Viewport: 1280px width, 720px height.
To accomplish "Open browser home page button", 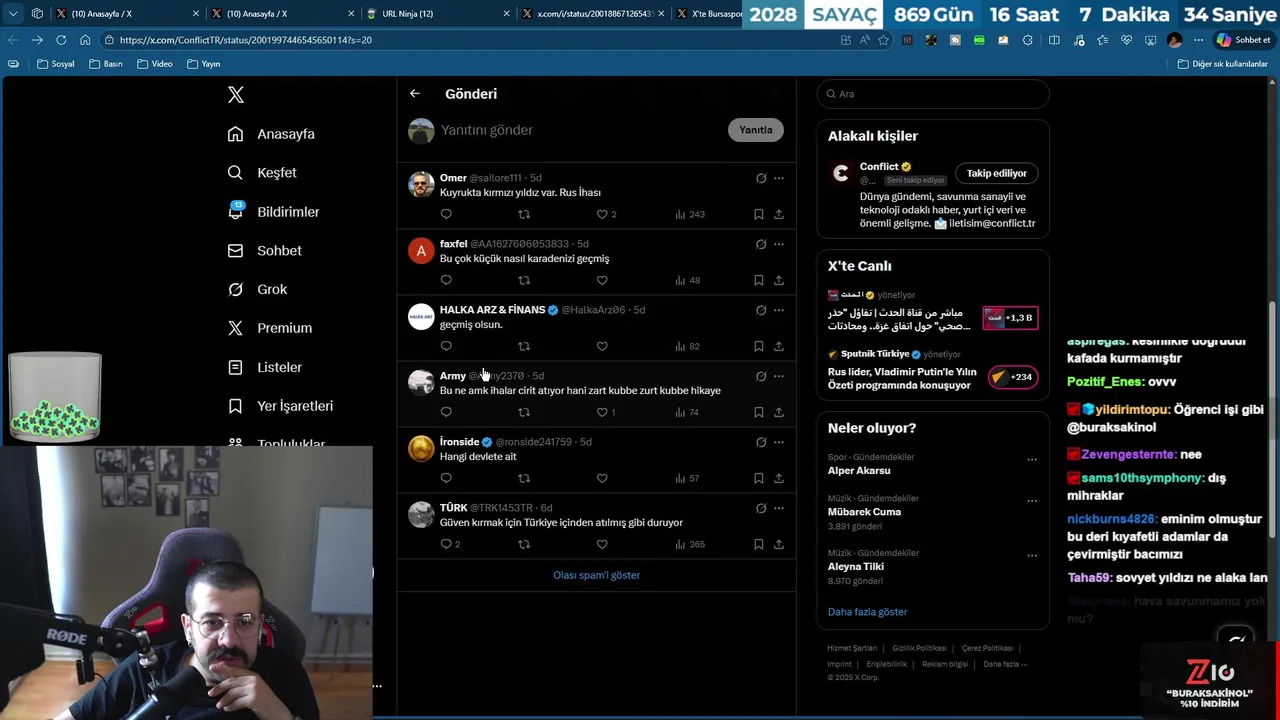I will pos(85,40).
